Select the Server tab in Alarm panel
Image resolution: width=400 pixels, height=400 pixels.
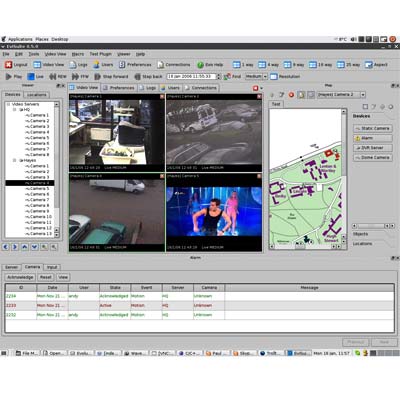pyautogui.click(x=11, y=267)
